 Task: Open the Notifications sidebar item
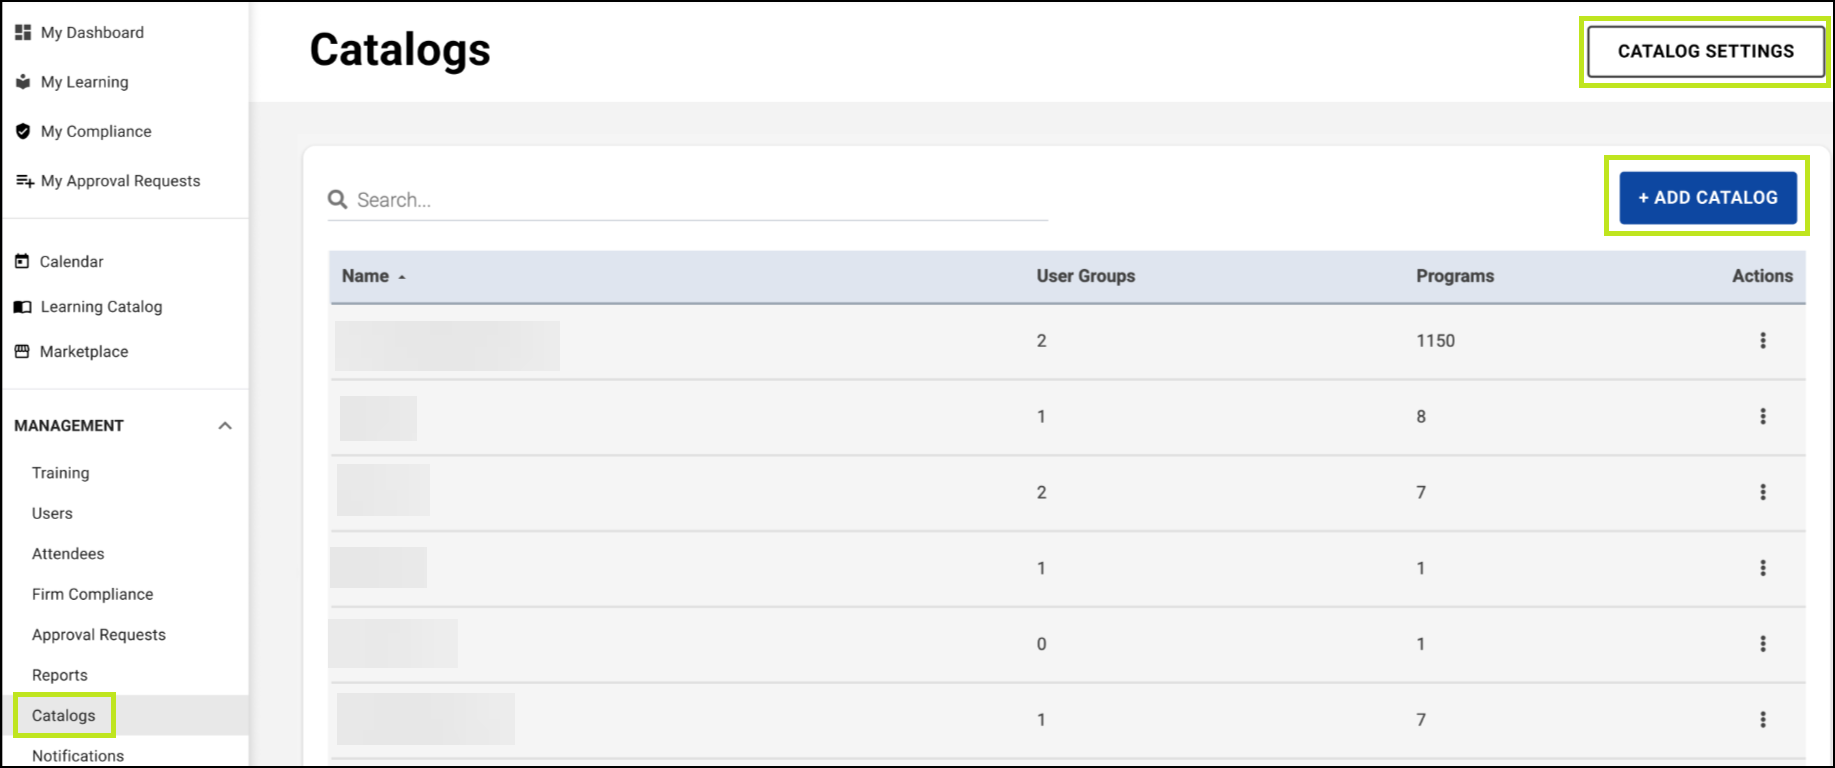click(x=78, y=756)
